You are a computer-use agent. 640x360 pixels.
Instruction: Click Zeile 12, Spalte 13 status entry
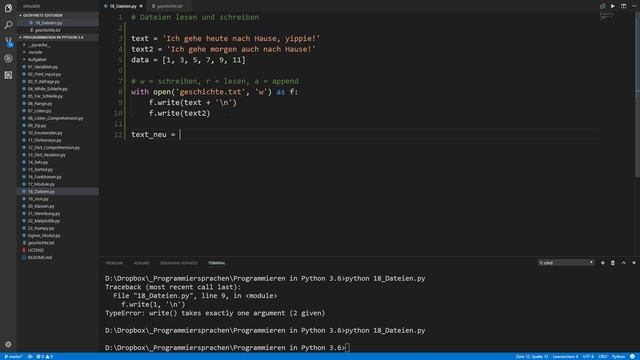pos(531,356)
